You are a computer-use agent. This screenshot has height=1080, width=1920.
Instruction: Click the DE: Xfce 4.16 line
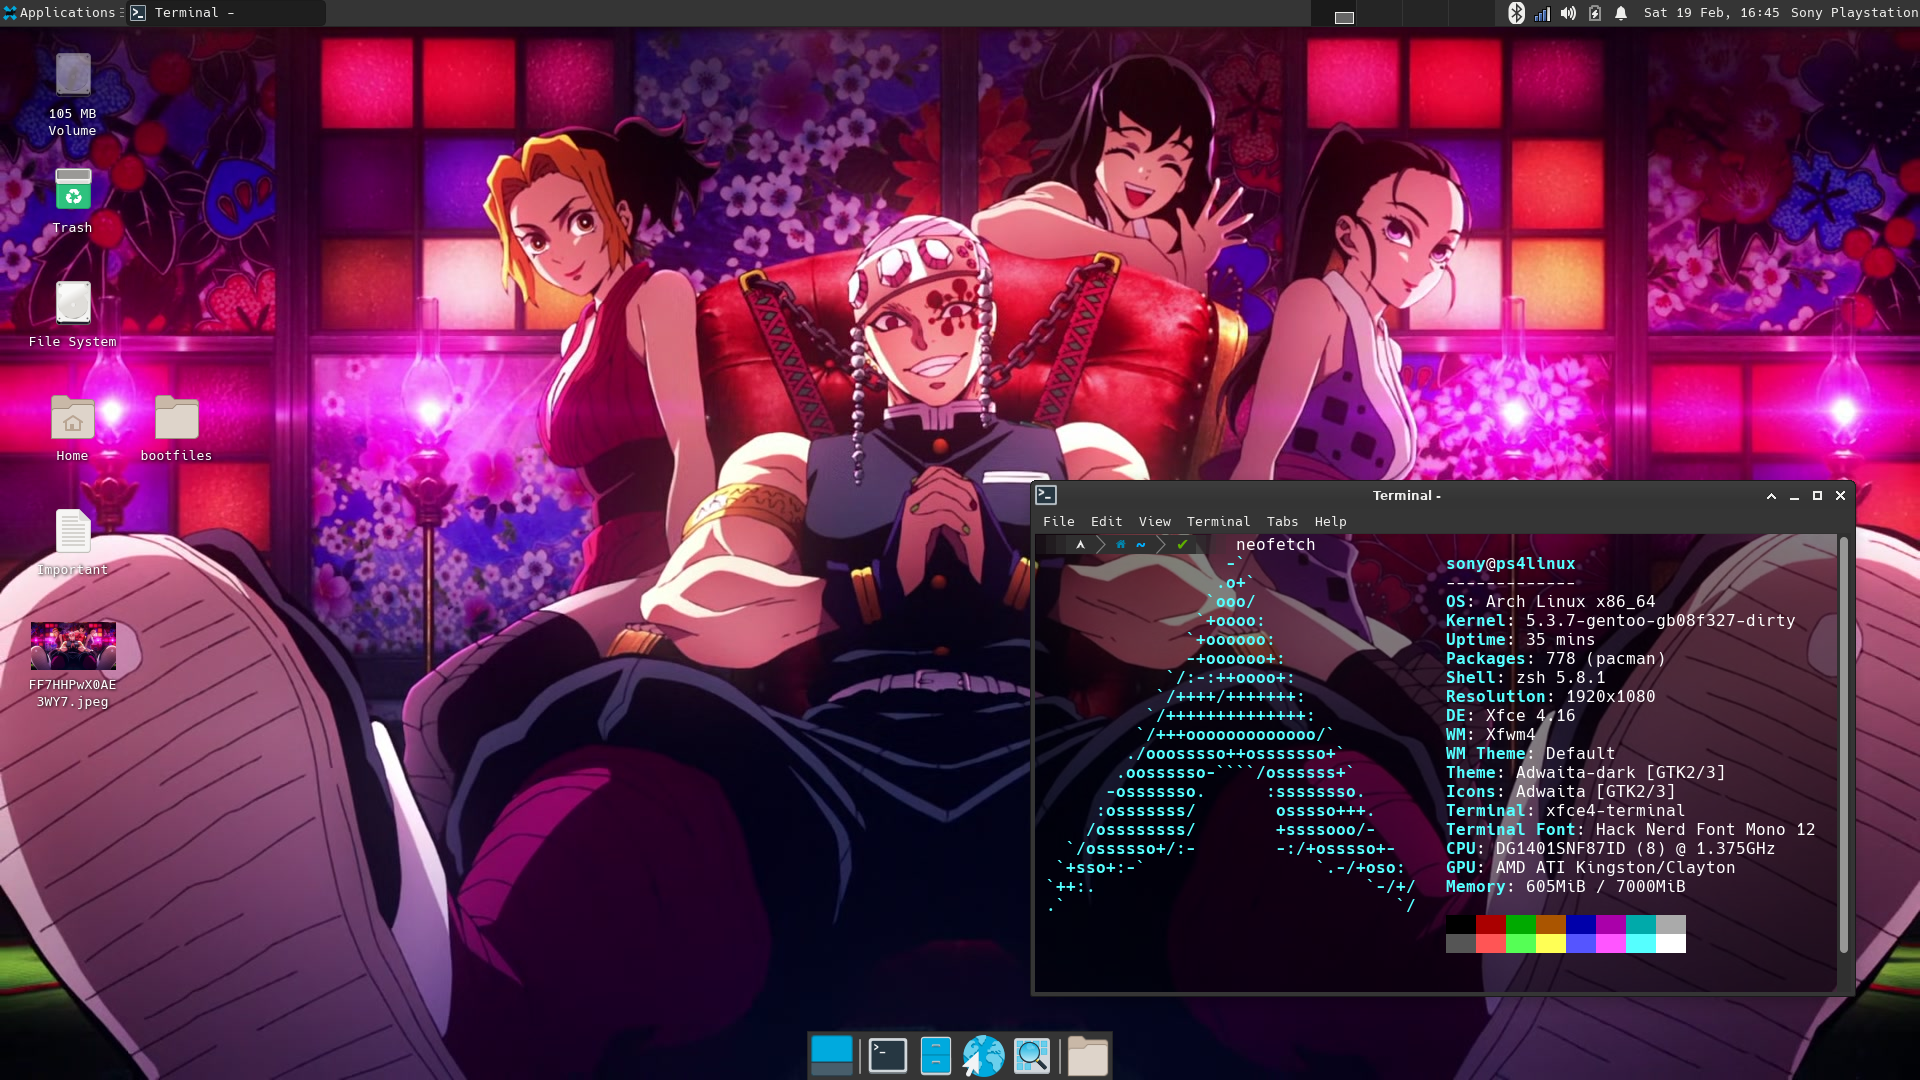[x=1510, y=716]
